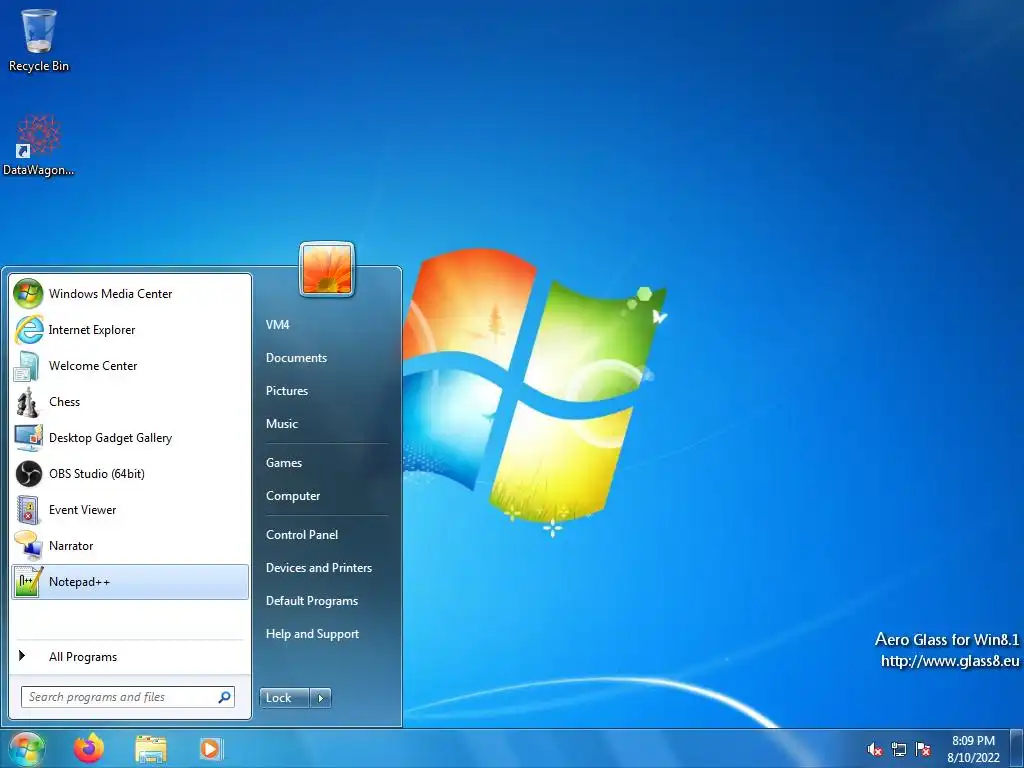
Task: Open Action Center flag tray icon
Action: click(x=923, y=749)
